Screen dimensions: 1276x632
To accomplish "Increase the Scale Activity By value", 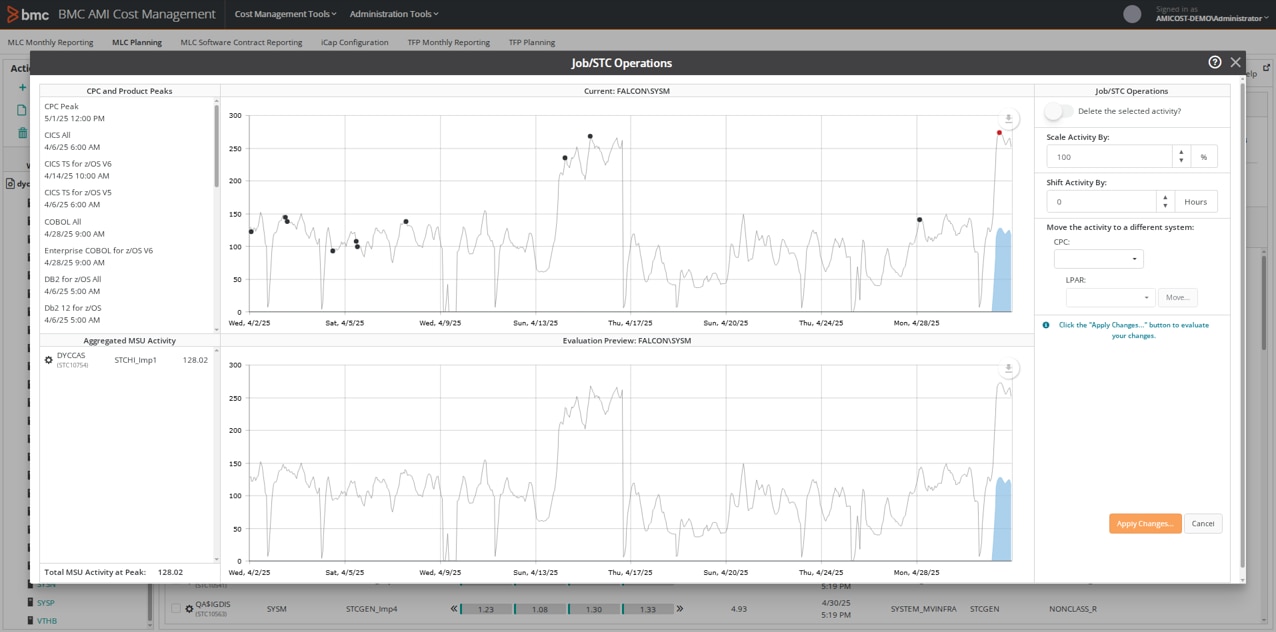I will (x=1181, y=152).
